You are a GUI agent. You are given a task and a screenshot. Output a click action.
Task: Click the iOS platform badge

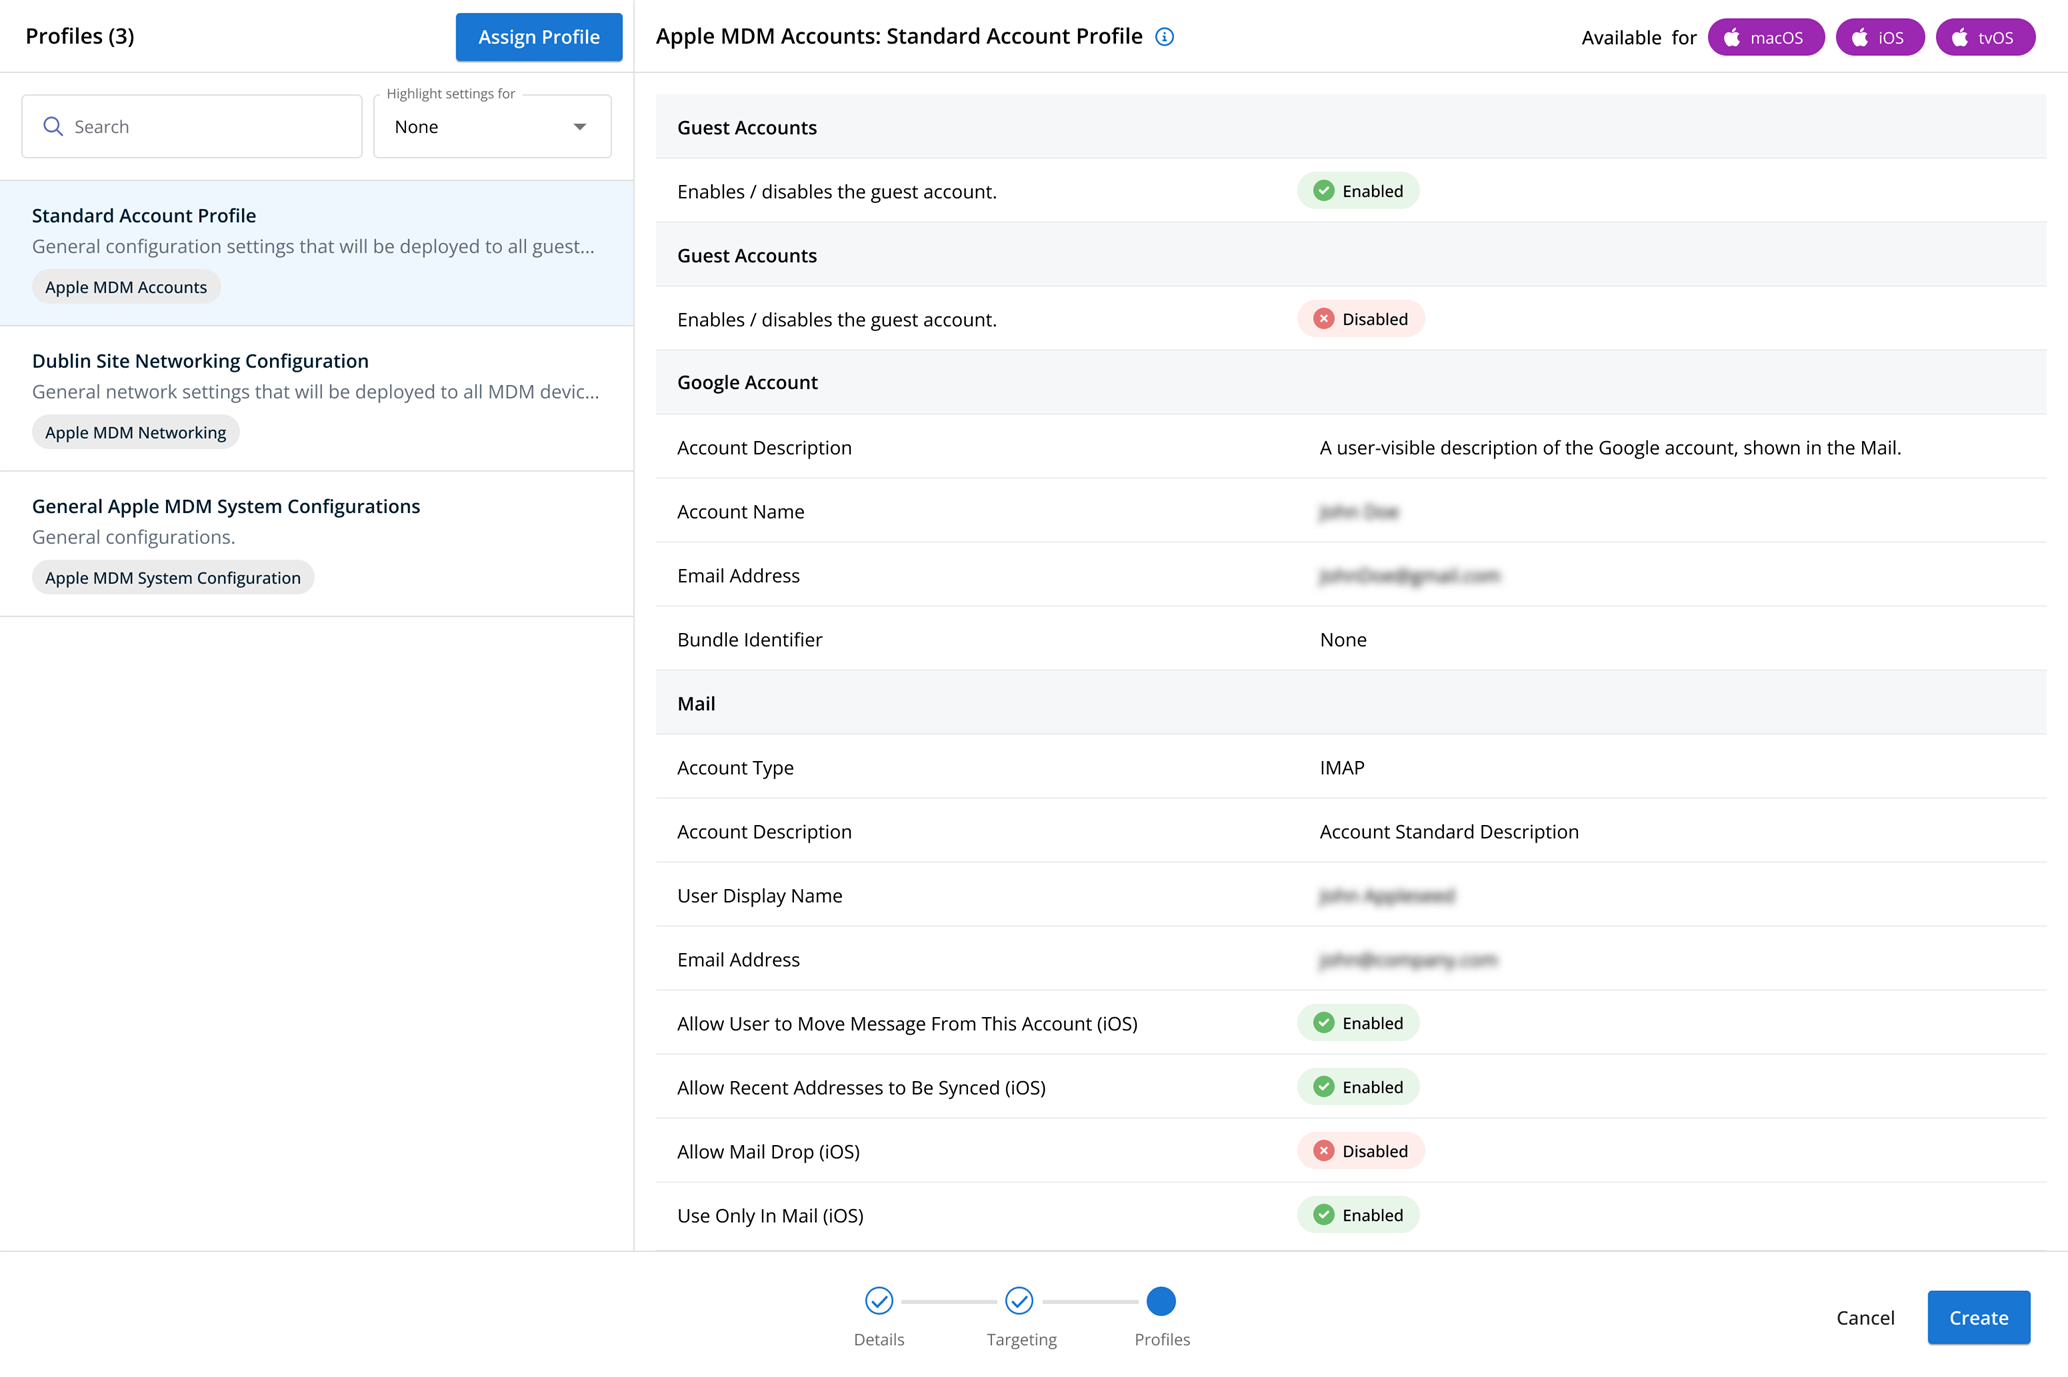coord(1879,37)
